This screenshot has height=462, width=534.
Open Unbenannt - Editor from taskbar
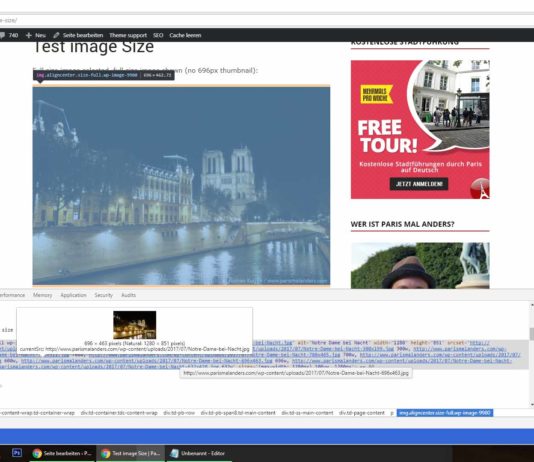198,453
